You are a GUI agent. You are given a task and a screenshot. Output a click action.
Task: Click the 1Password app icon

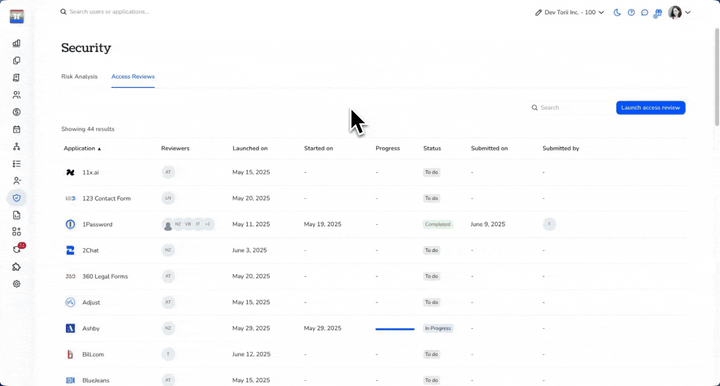pos(70,224)
